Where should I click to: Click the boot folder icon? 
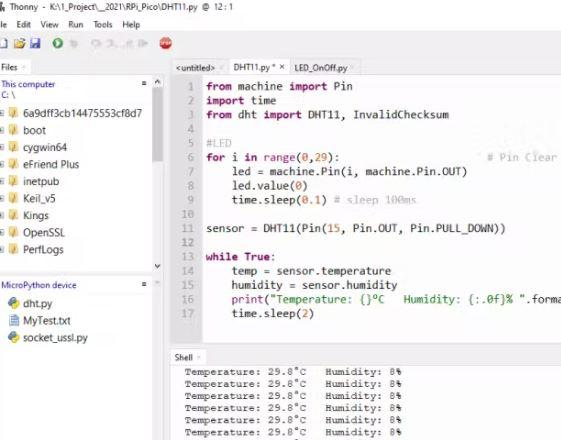click(13, 130)
